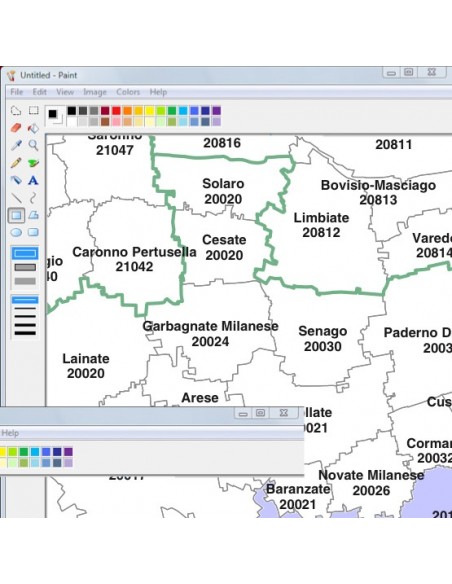The height and width of the screenshot is (584, 452).
Task: Open Help menu in the lower overlapping window
Action: pyautogui.click(x=10, y=433)
